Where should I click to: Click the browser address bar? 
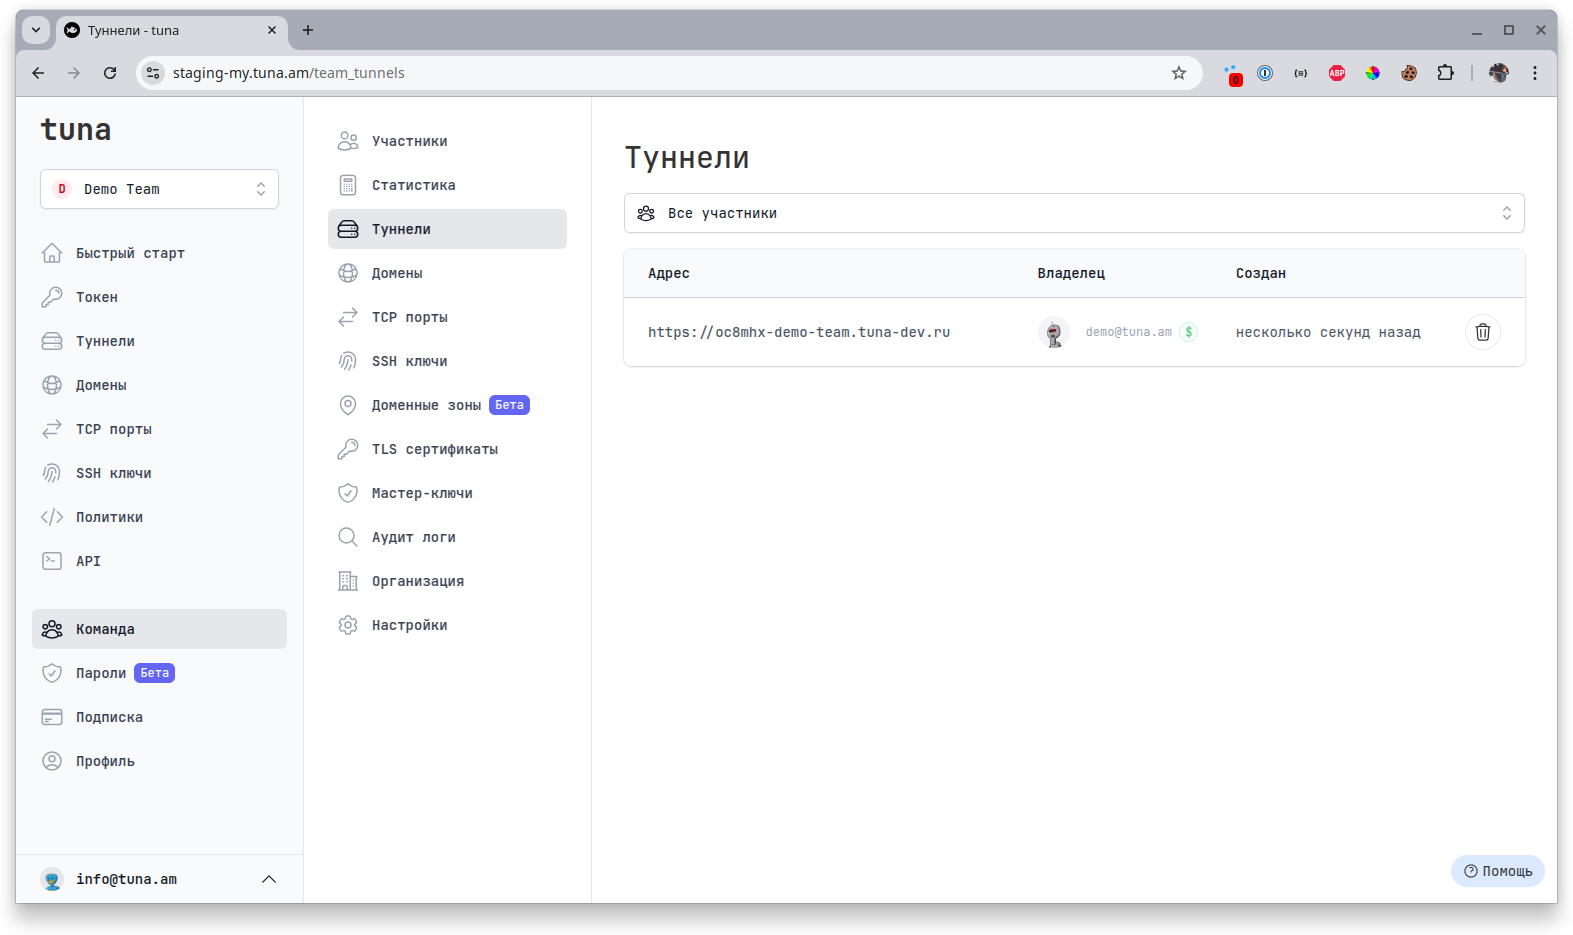(660, 73)
